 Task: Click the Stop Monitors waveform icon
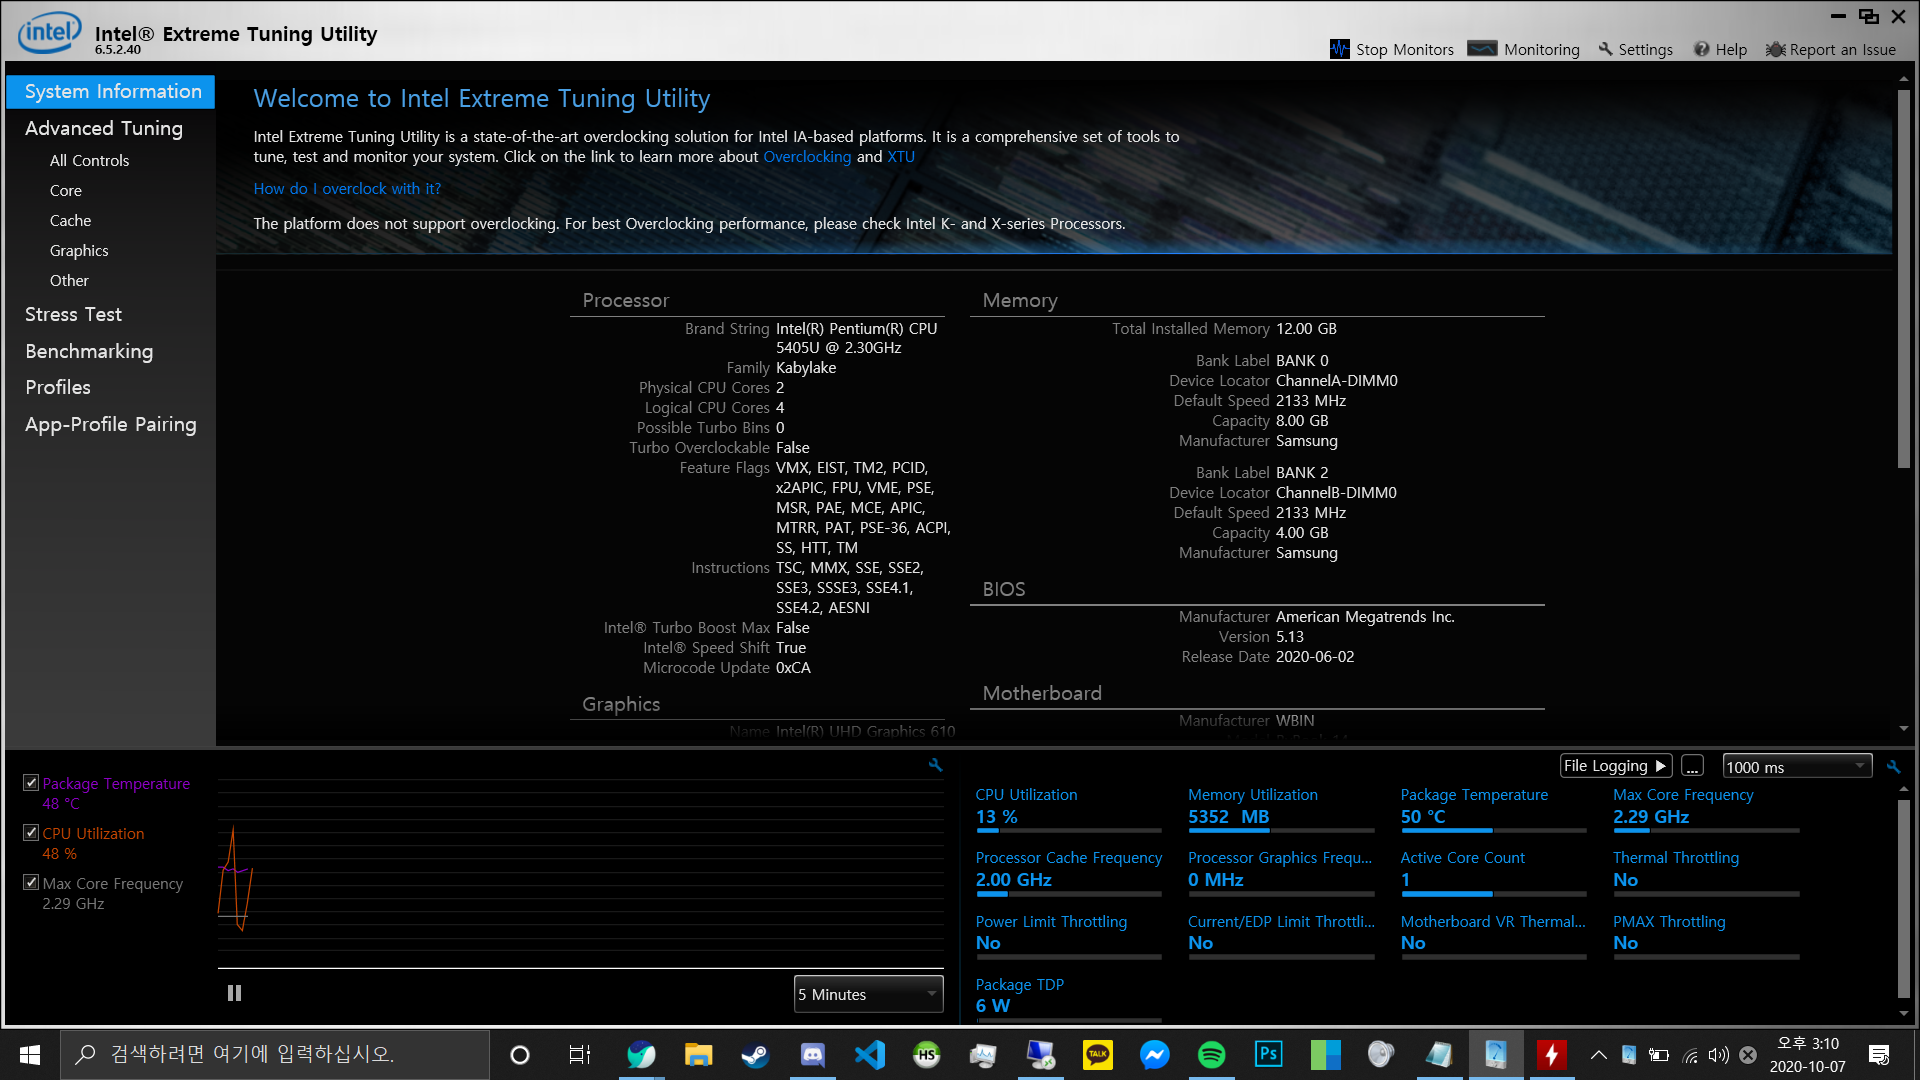(1340, 49)
